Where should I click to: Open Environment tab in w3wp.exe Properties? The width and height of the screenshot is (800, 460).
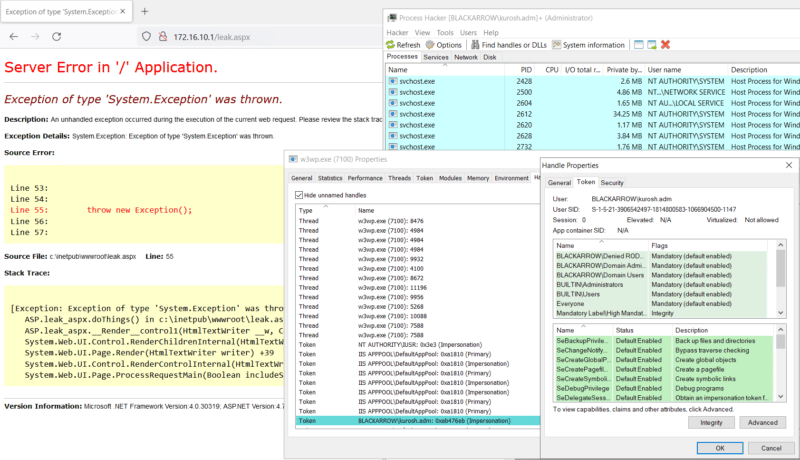pos(511,178)
